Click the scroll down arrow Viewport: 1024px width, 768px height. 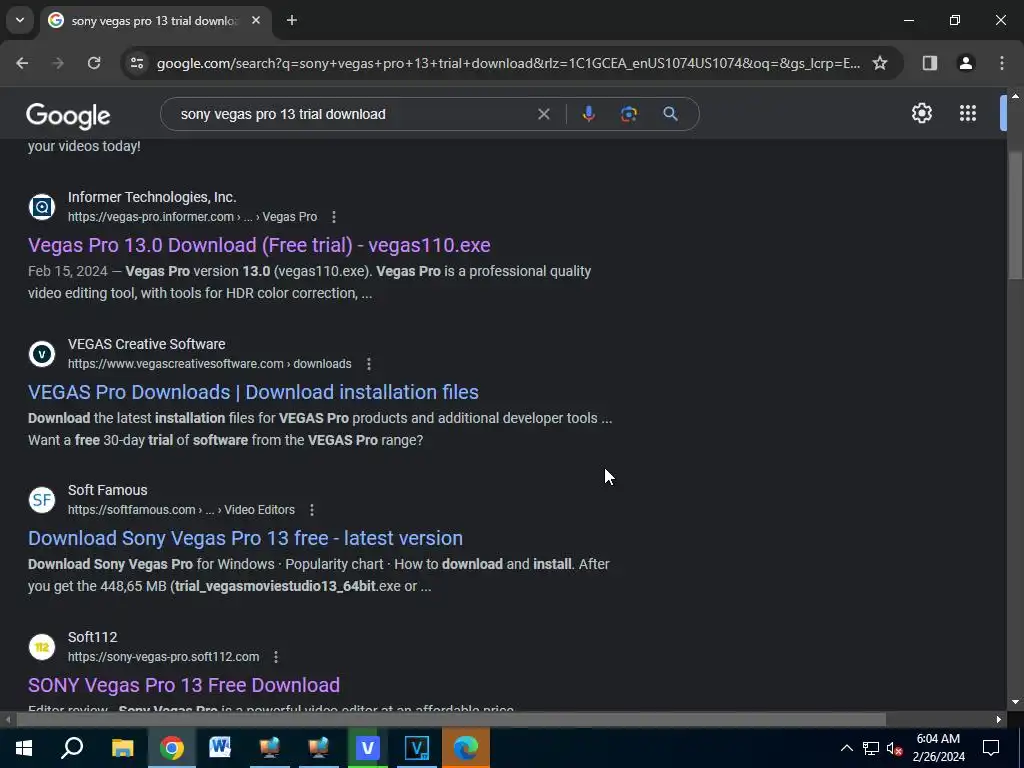[1015, 702]
